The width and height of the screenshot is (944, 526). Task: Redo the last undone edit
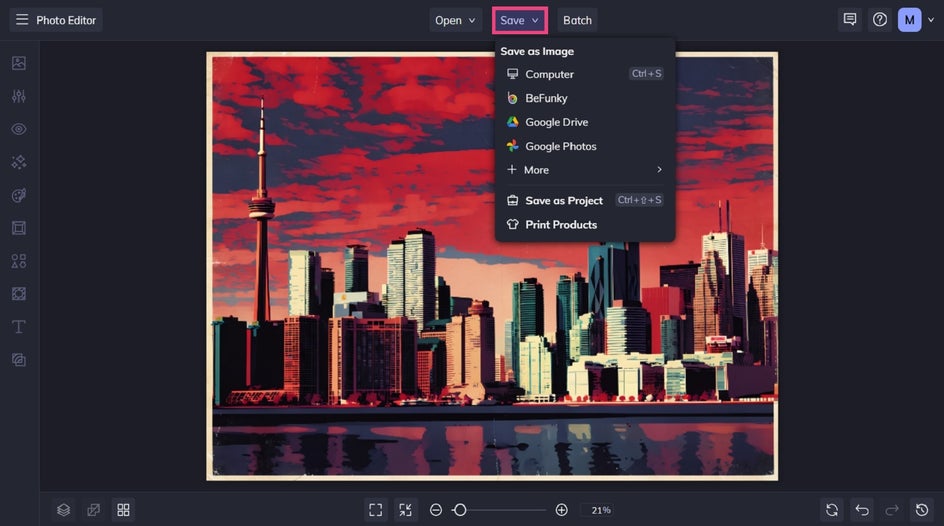pyautogui.click(x=892, y=510)
